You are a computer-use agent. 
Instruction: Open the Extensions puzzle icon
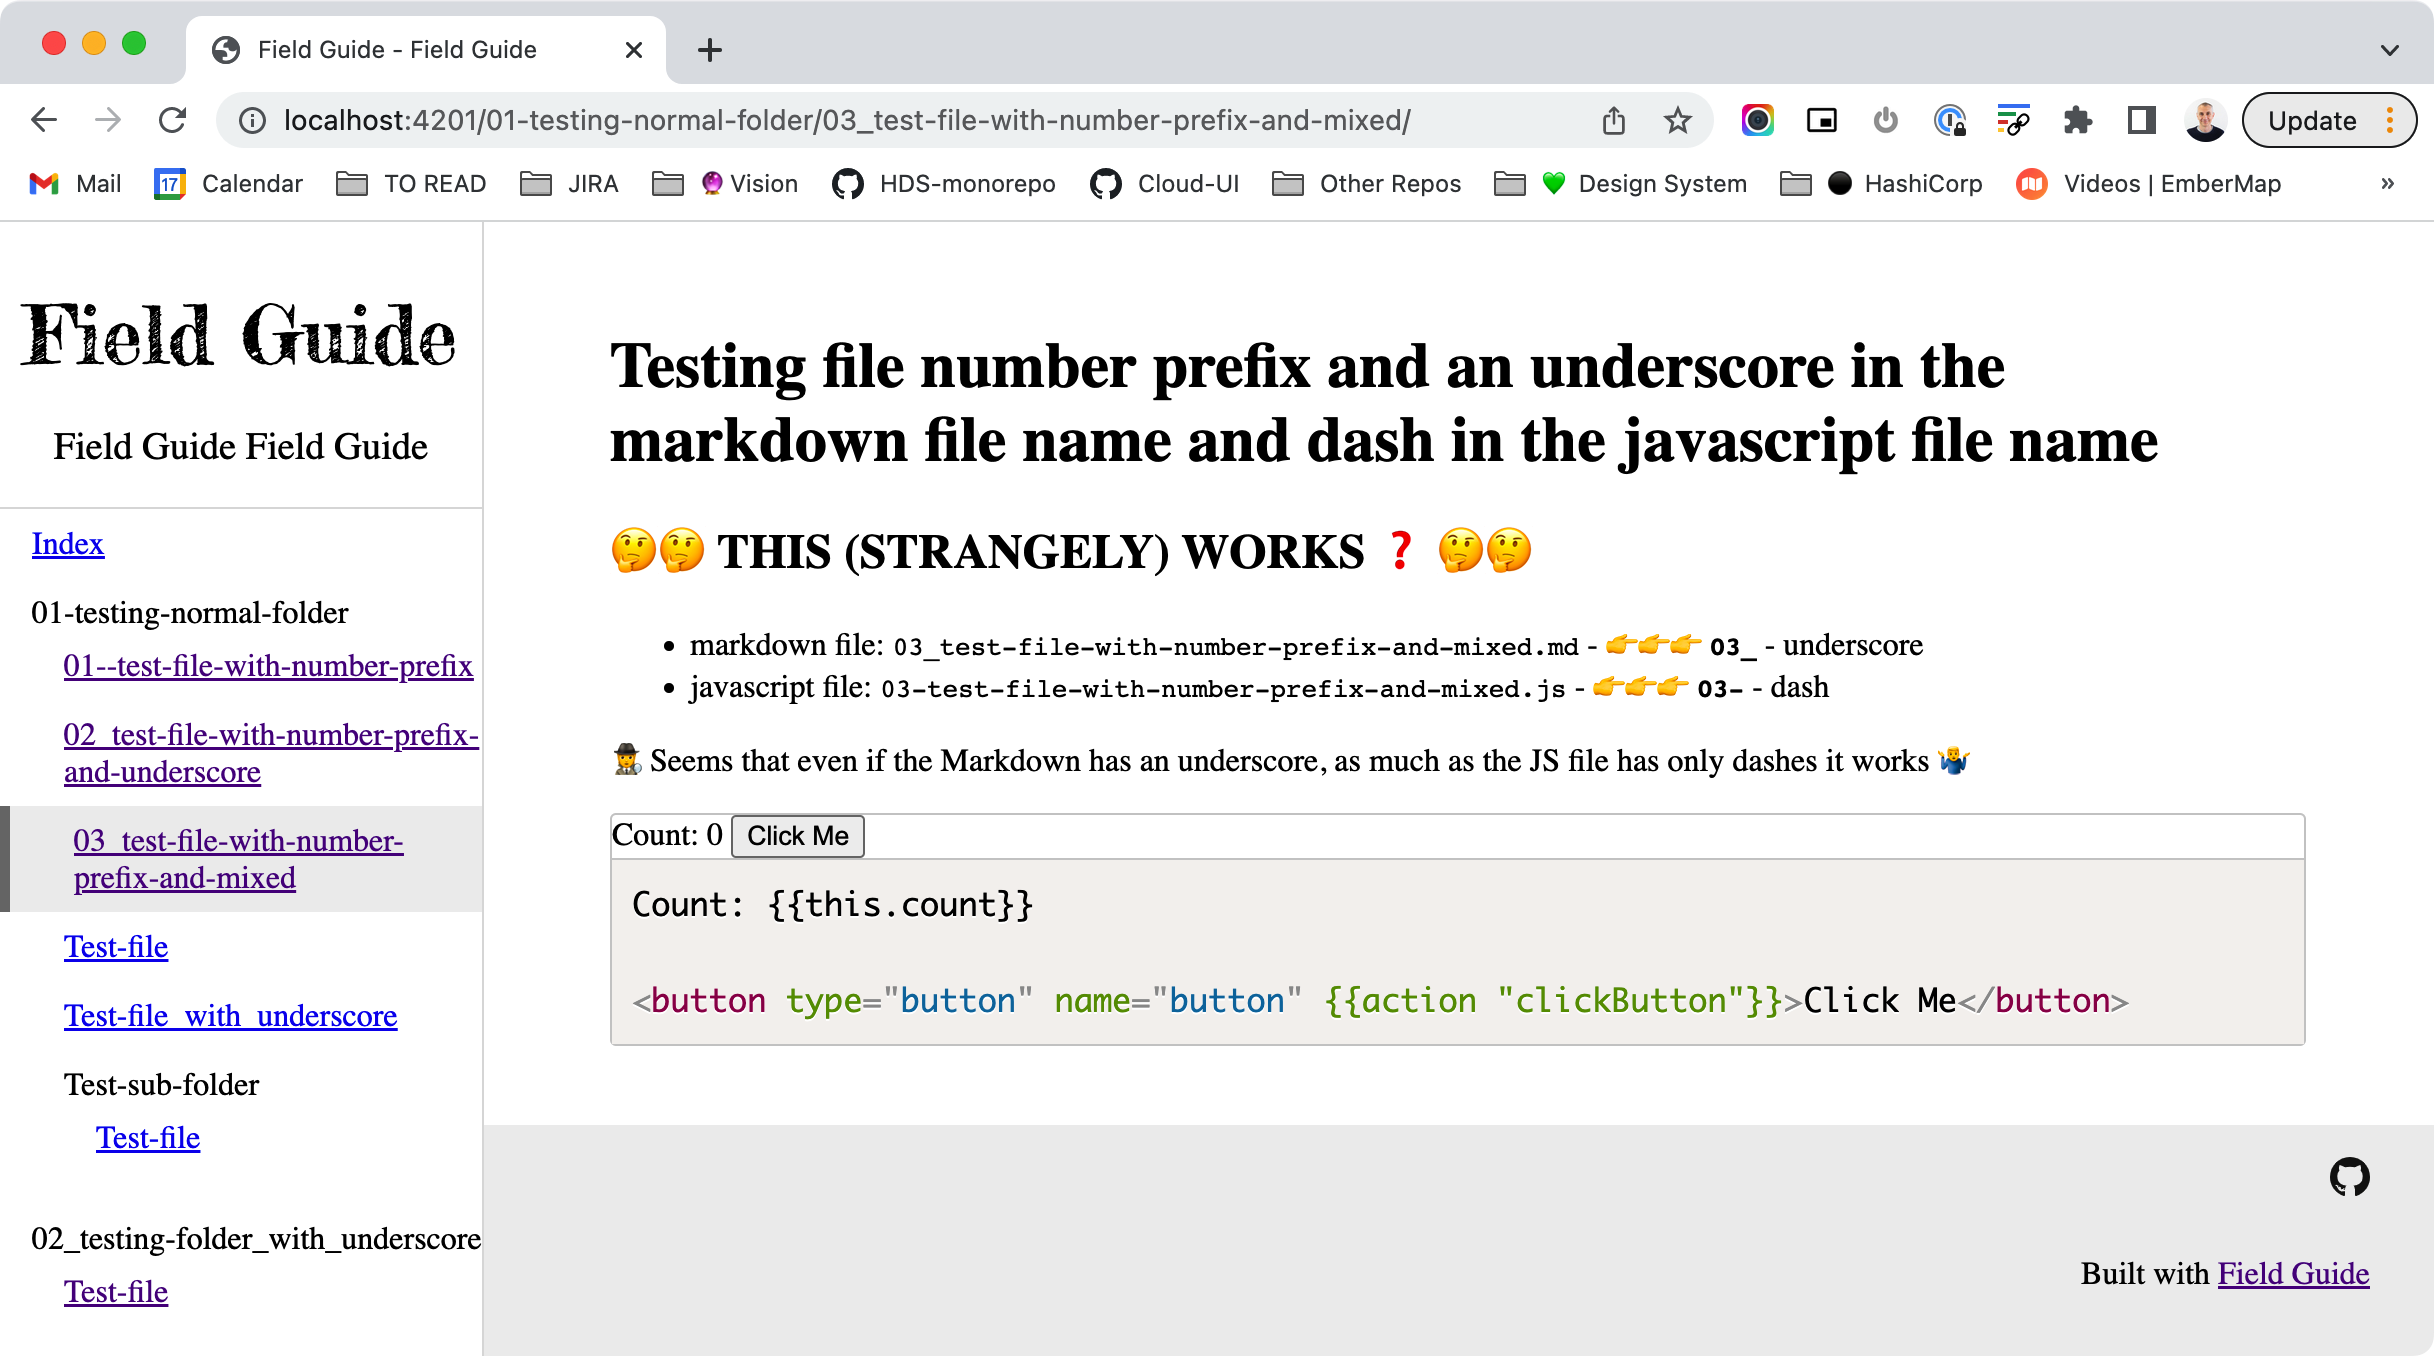pyautogui.click(x=2077, y=121)
